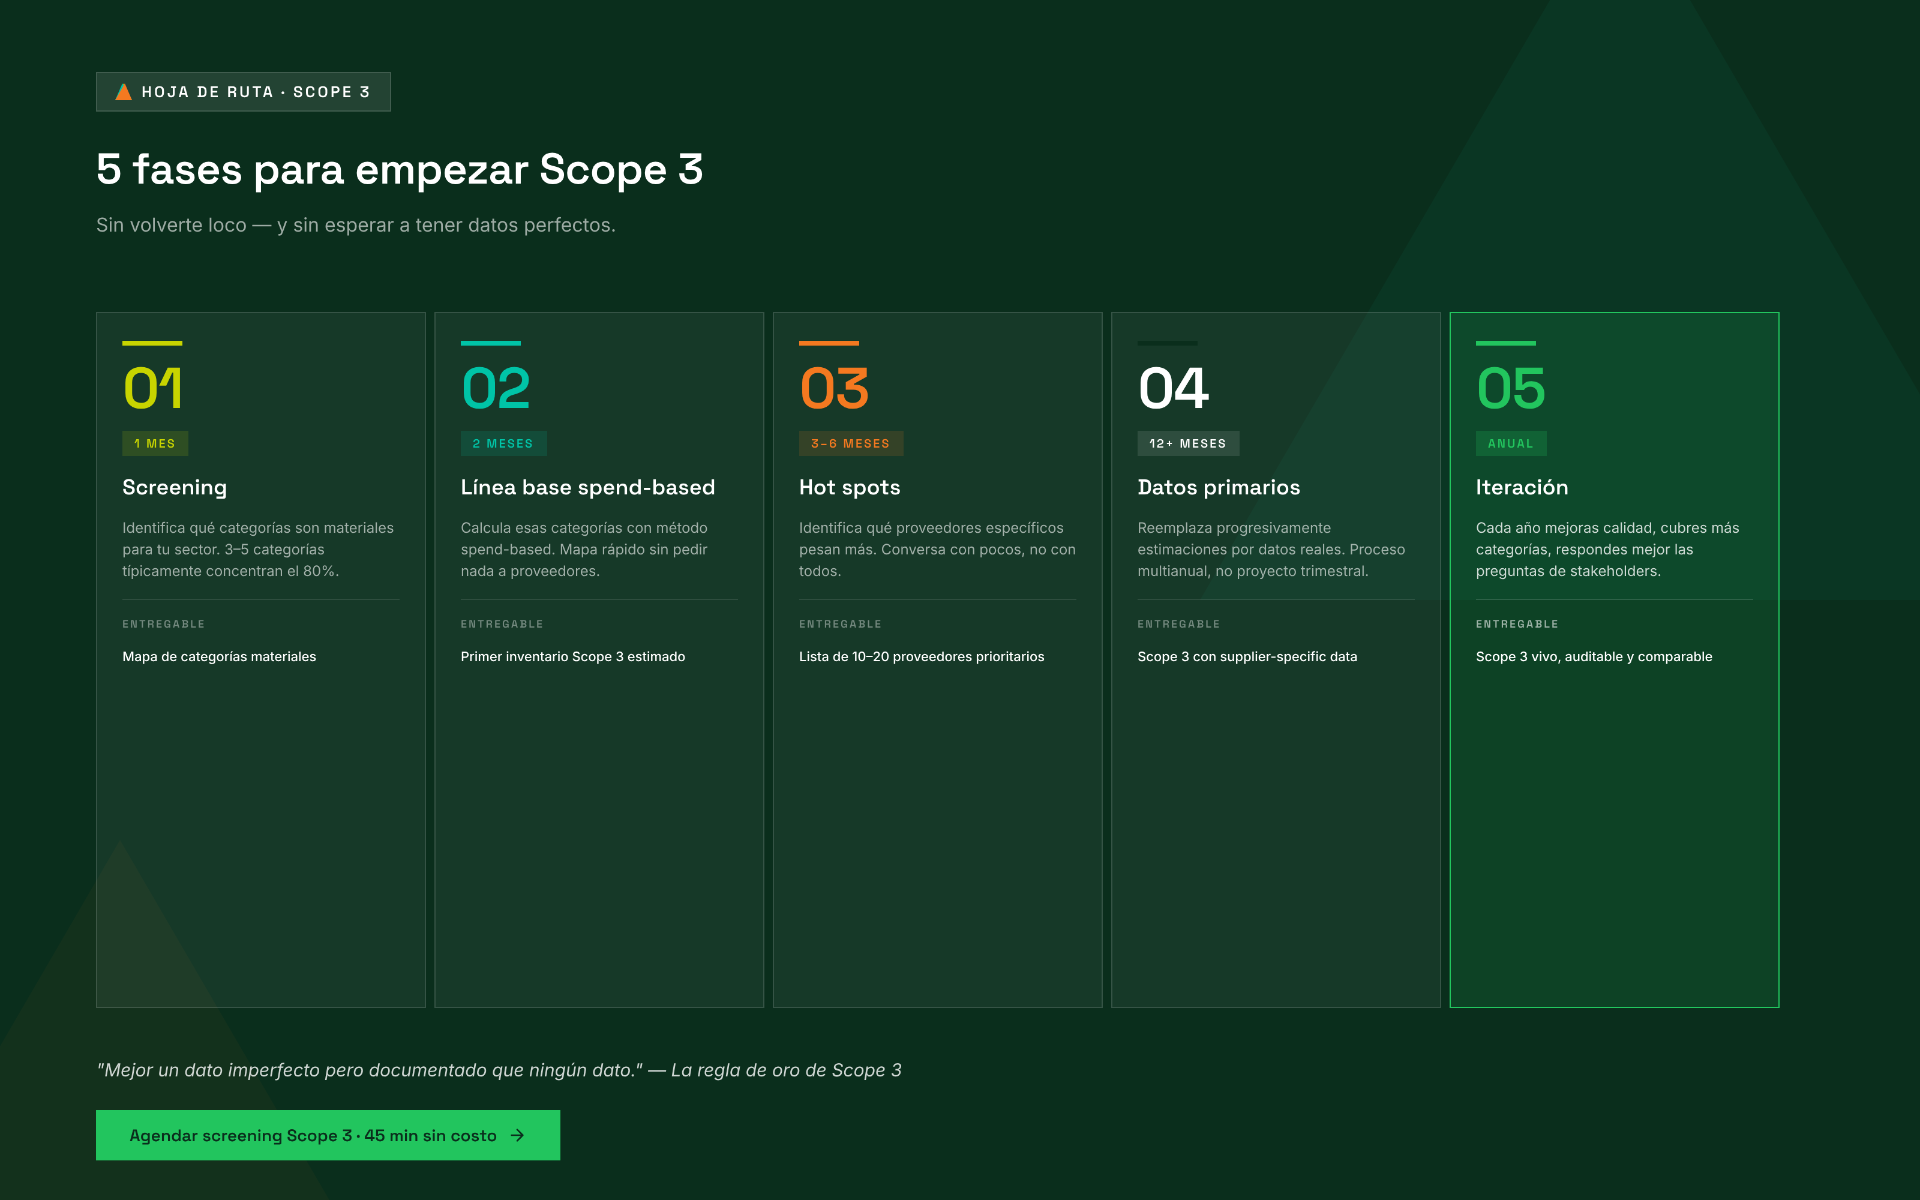
Task: Click the 01 phase number
Action: tap(152, 388)
